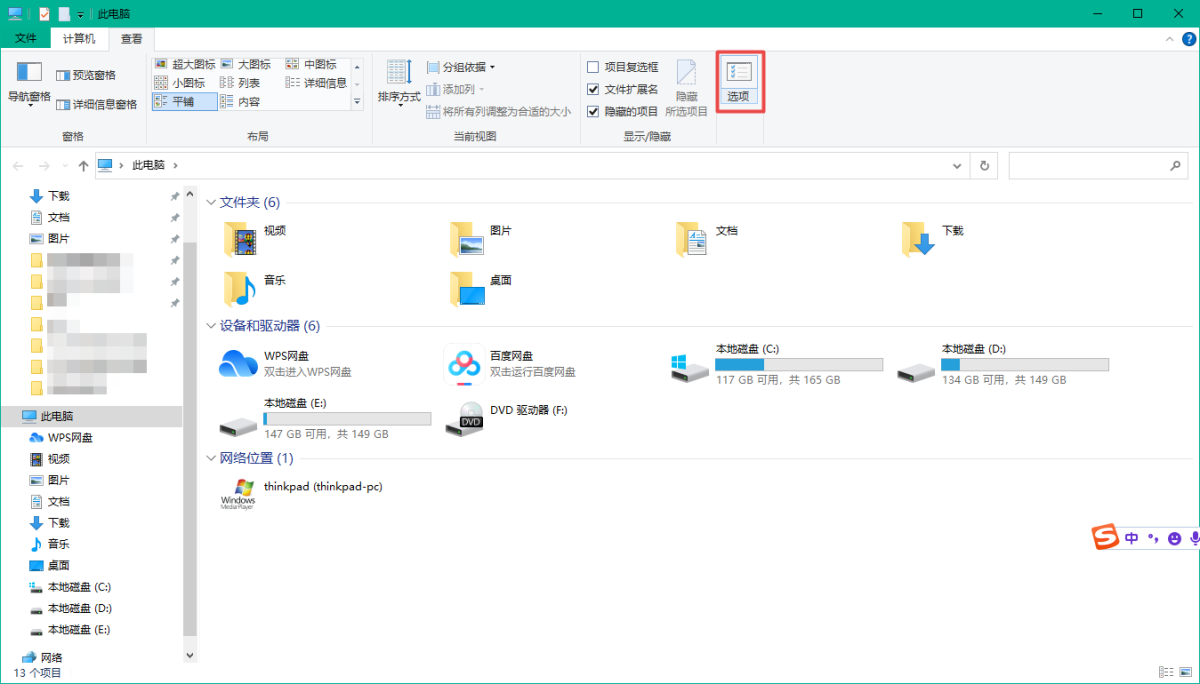The width and height of the screenshot is (1200, 684).
Task: Open the 排序方式 sort by dropdown
Action: (x=399, y=83)
